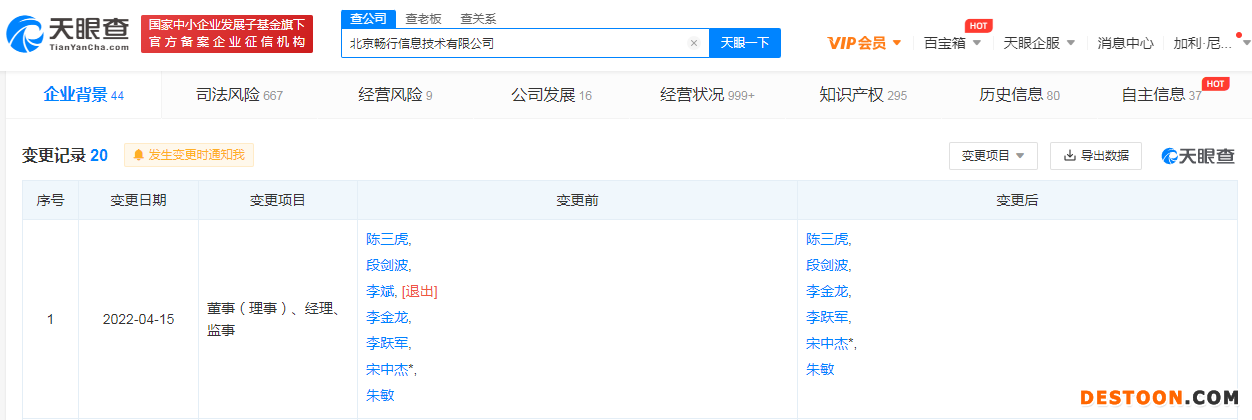Click the 天眼一下 search button
1252x420 pixels.
click(x=745, y=43)
